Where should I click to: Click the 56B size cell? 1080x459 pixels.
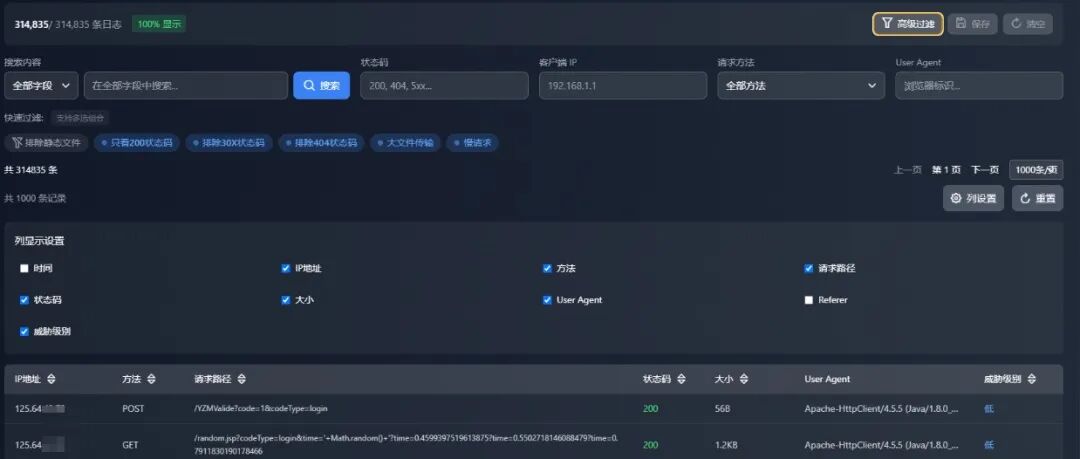[723, 409]
